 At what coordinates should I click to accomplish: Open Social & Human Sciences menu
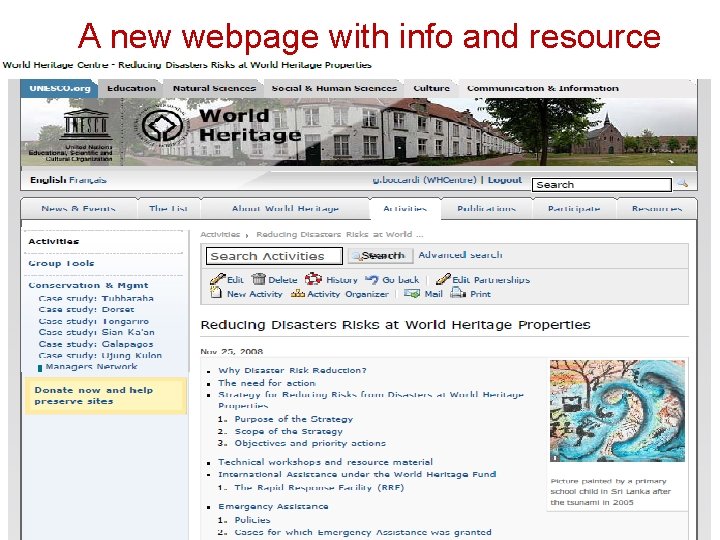tap(334, 88)
